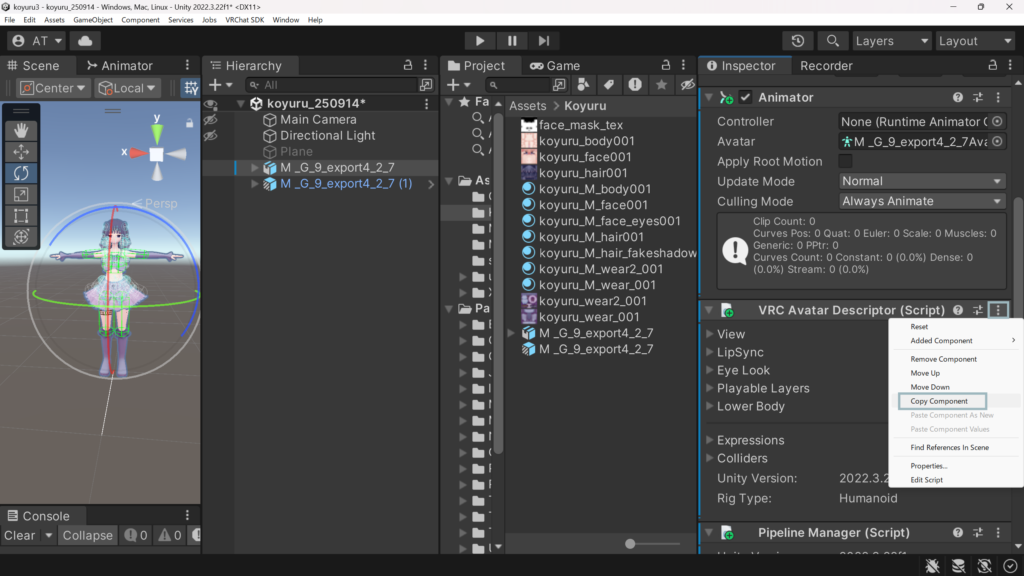This screenshot has height=576, width=1024.
Task: Expand M _G_9_export4_2_7 in Hierarchy
Action: [x=255, y=168]
